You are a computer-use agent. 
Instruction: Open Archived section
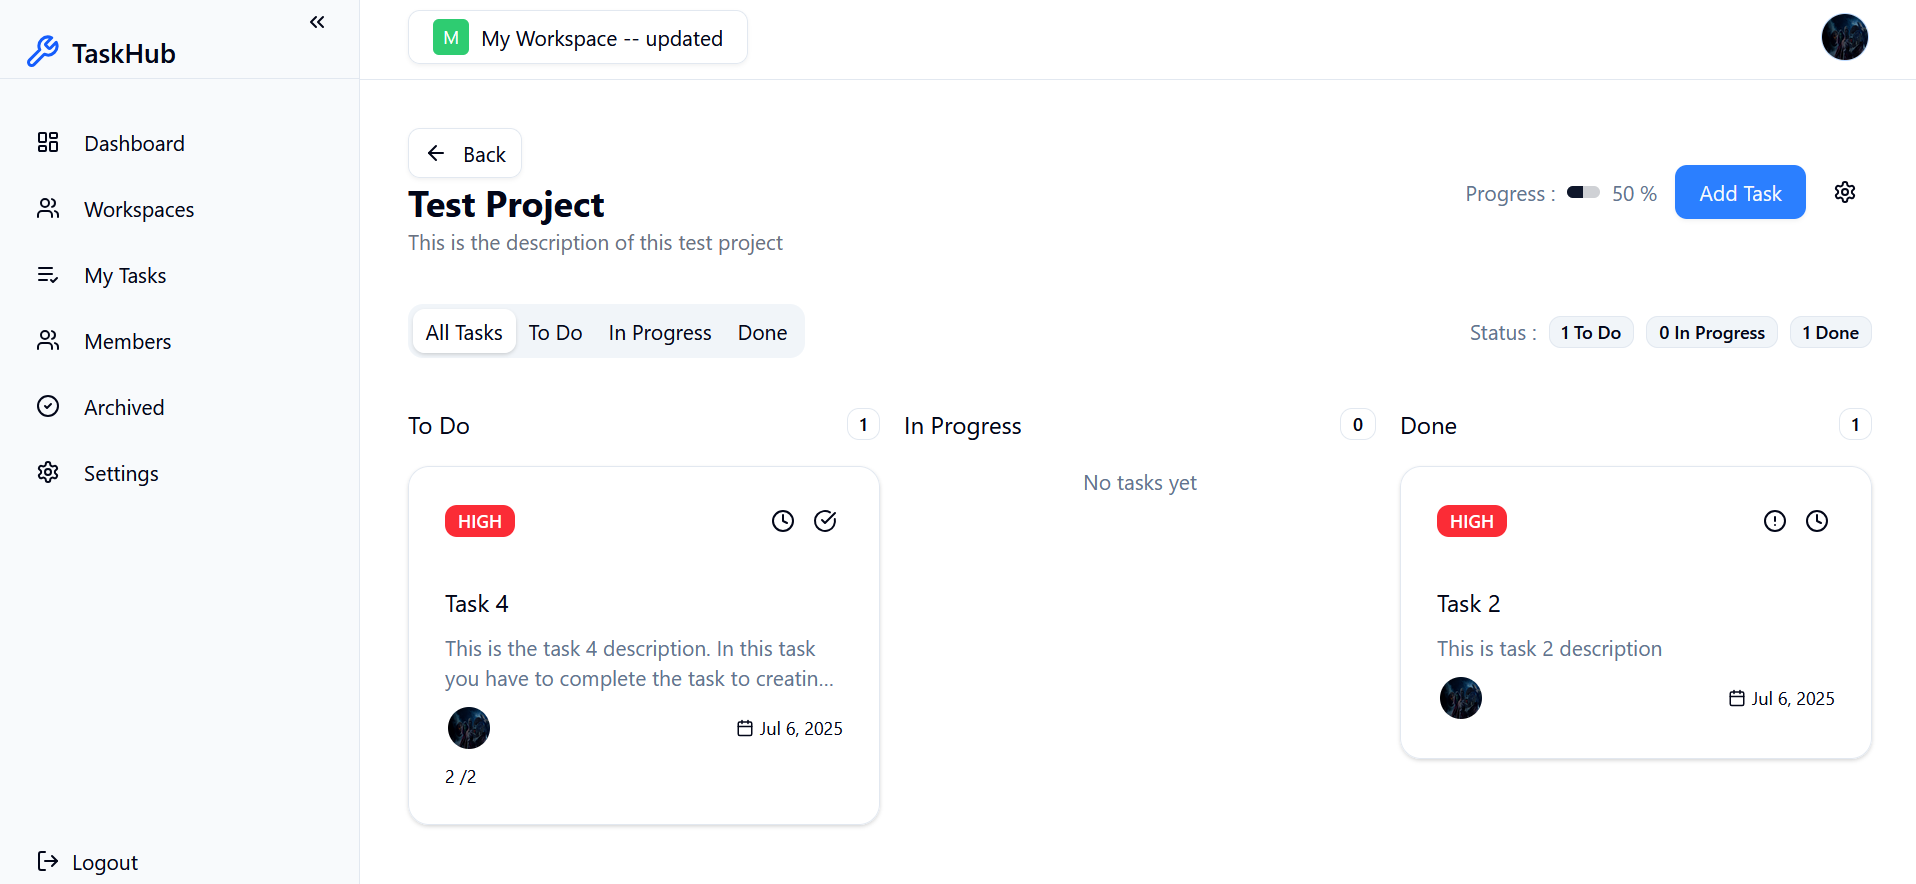click(124, 407)
